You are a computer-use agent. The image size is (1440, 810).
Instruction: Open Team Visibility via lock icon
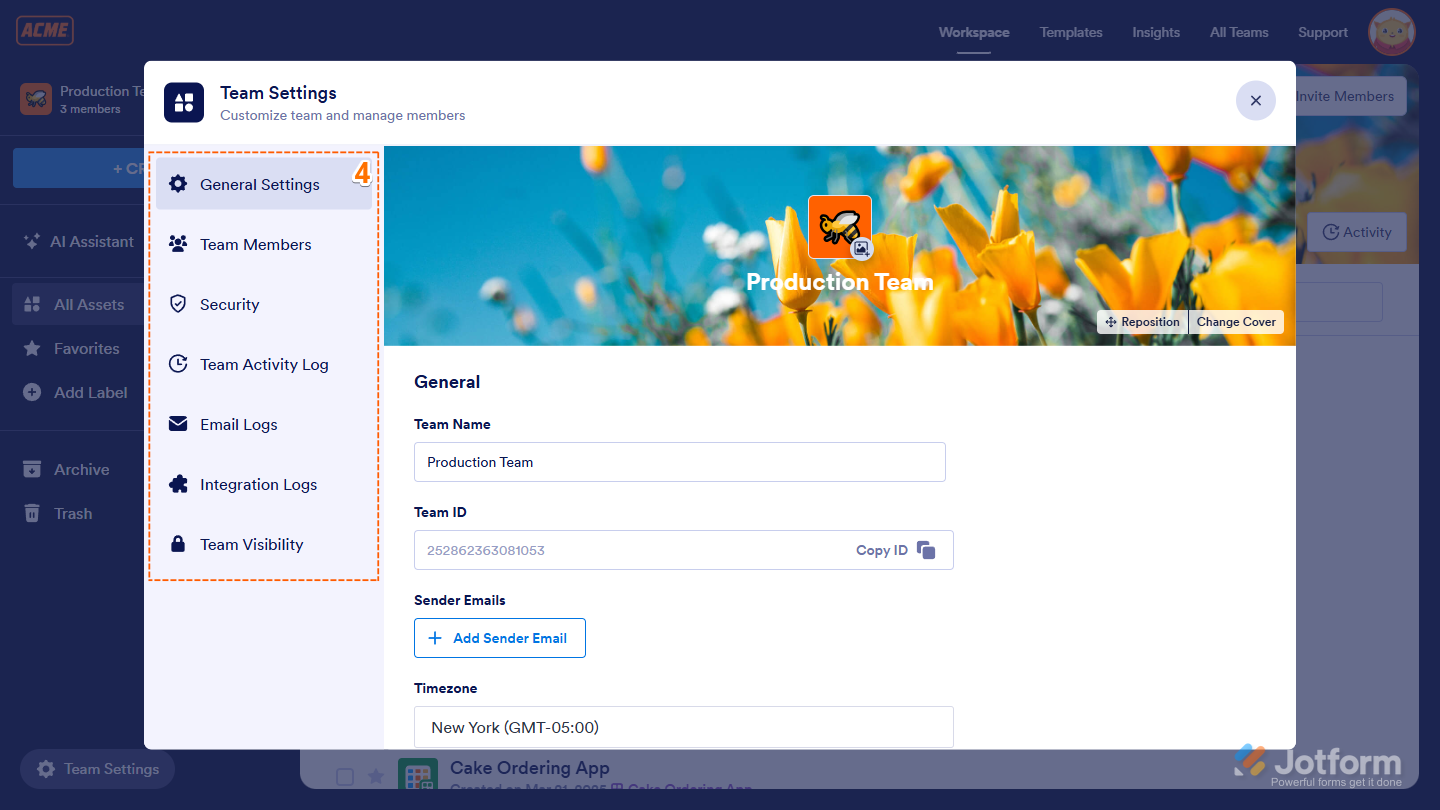178,544
